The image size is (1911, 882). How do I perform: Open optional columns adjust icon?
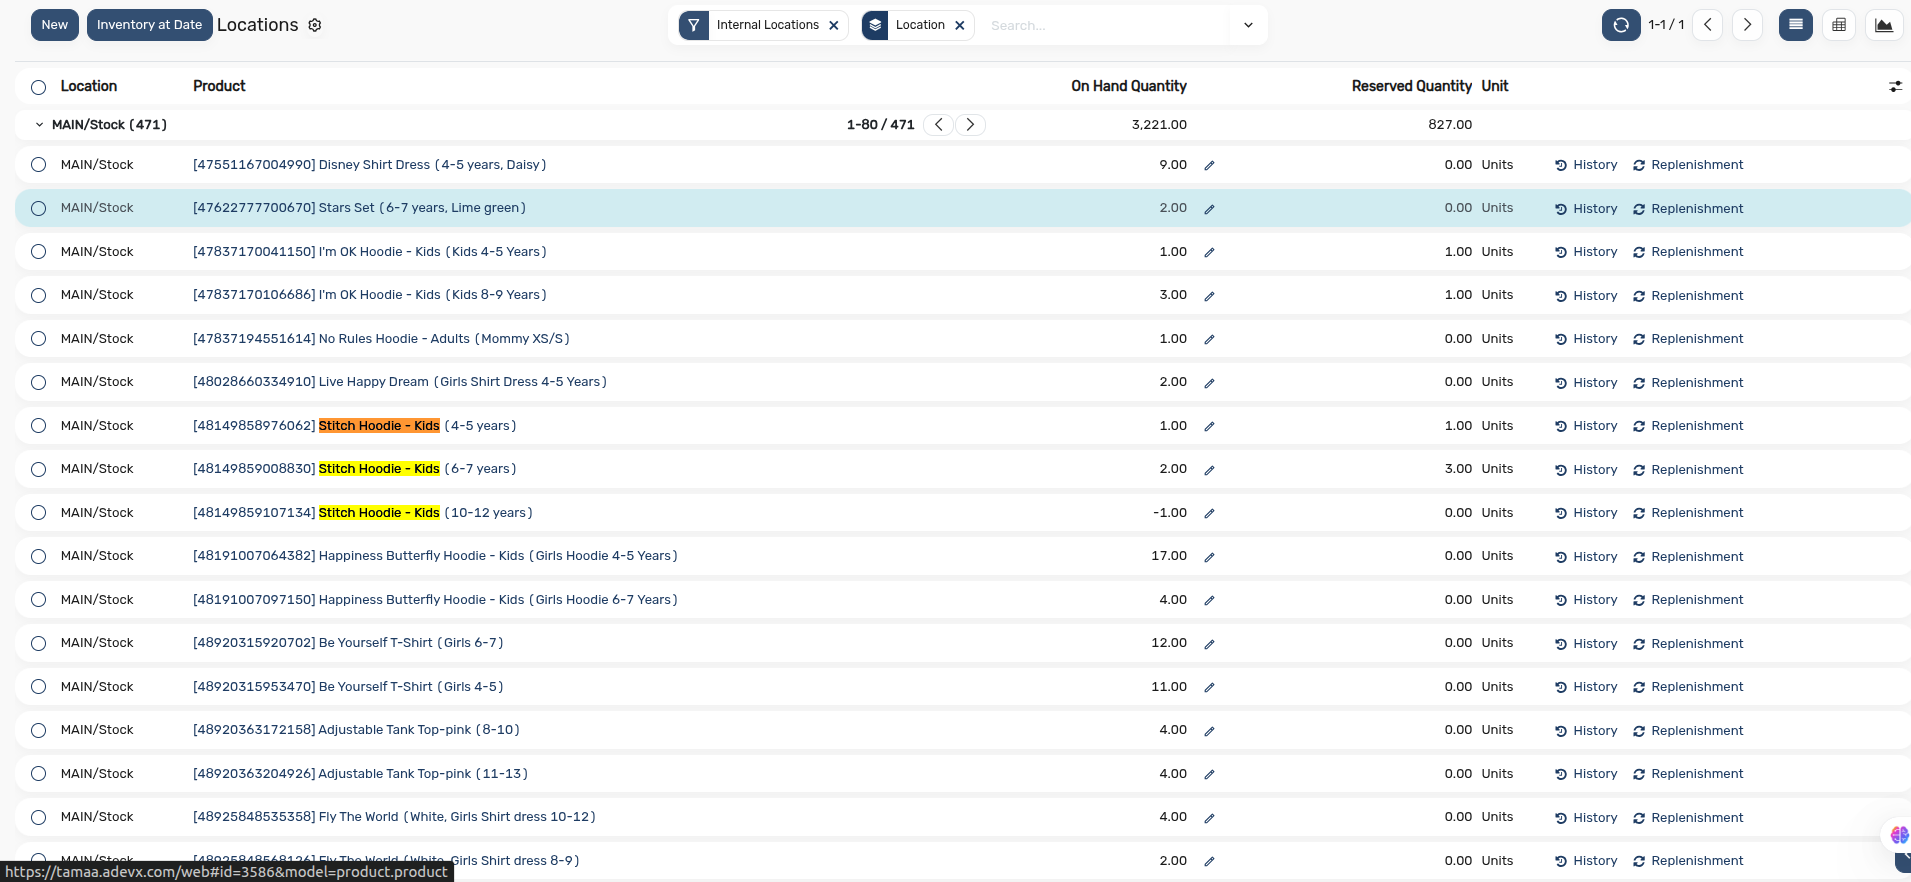[1895, 87]
